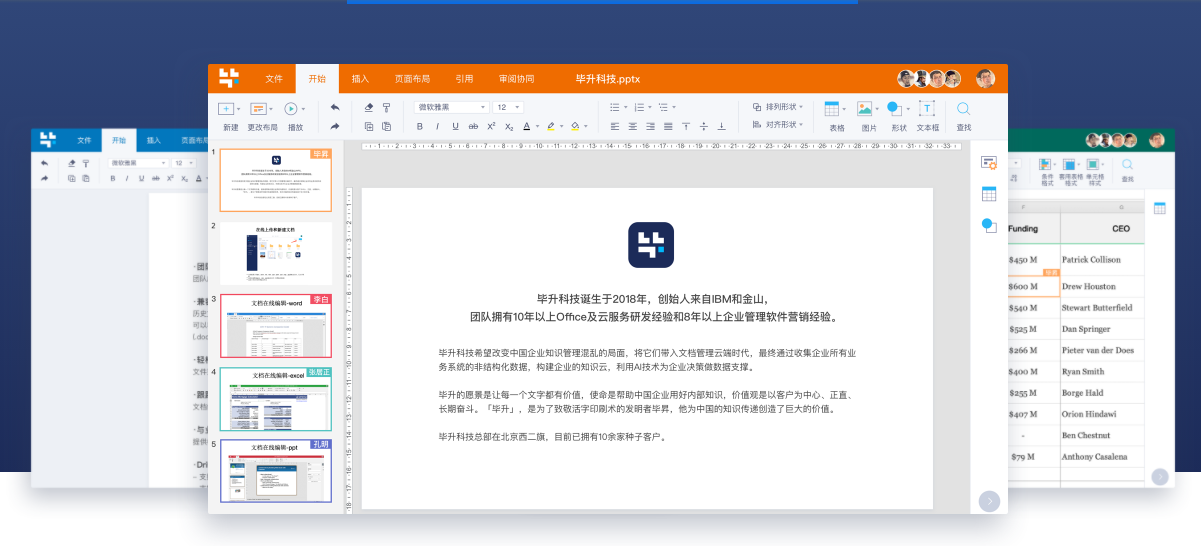Screen dimensions: 1201x546
Task: Expand the presentation sidebar with round arrow button
Action: [x=989, y=501]
